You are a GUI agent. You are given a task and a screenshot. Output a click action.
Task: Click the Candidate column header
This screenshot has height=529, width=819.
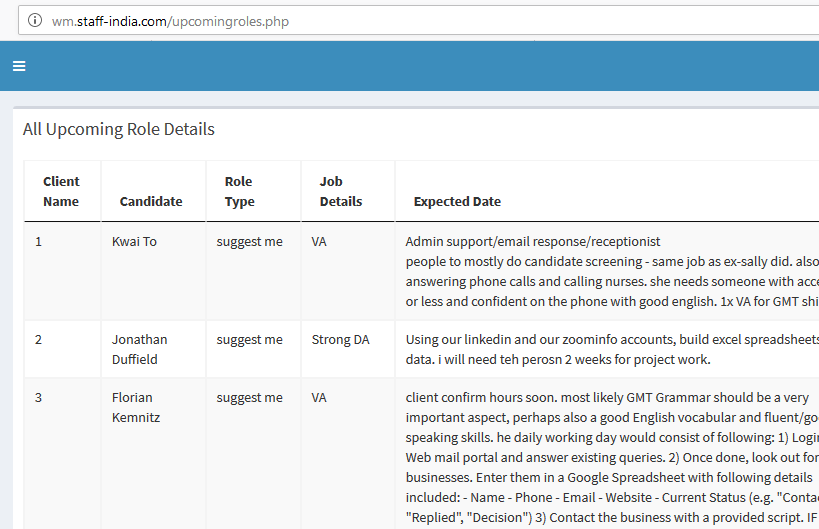pyautogui.click(x=151, y=201)
